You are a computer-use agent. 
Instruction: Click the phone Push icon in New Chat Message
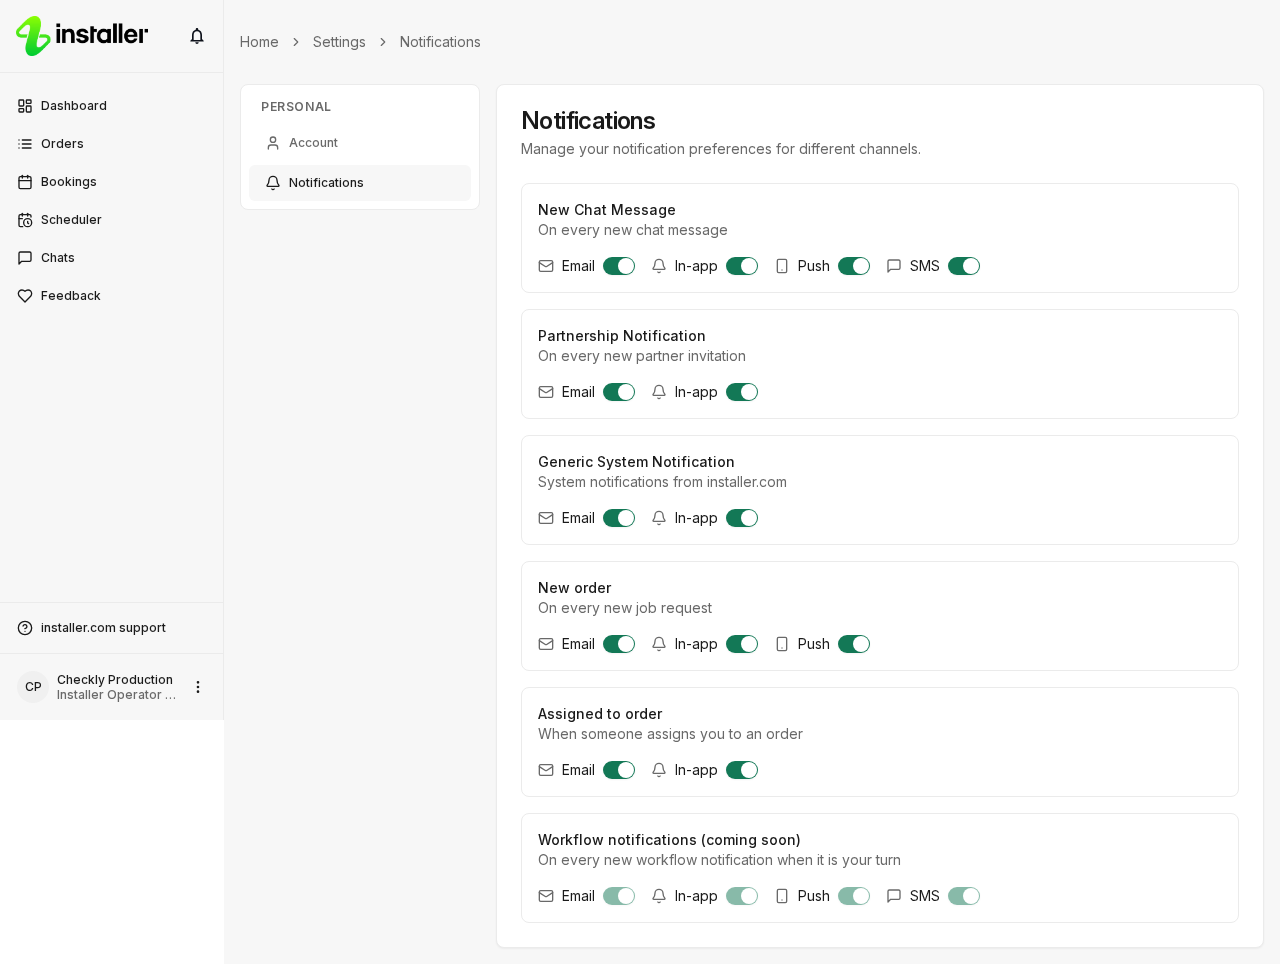[782, 266]
